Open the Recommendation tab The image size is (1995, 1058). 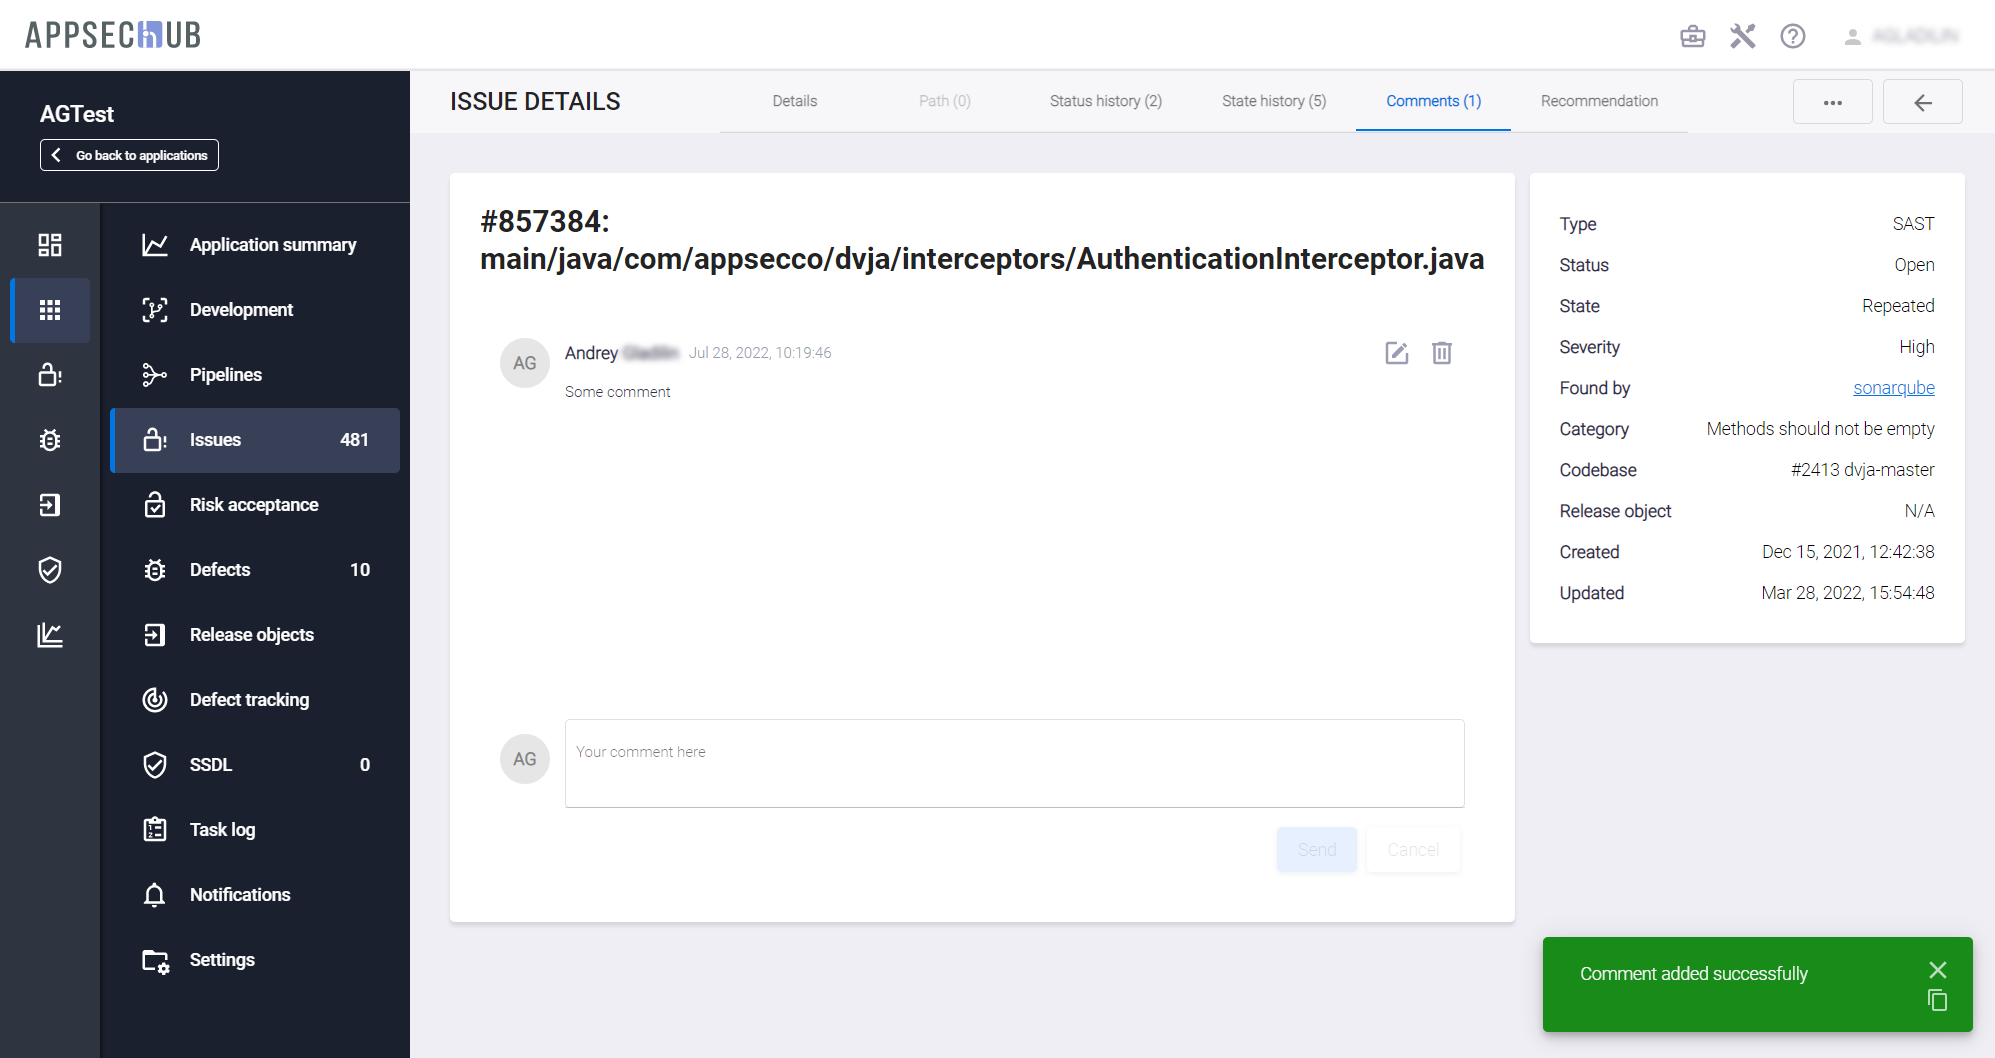1598,101
